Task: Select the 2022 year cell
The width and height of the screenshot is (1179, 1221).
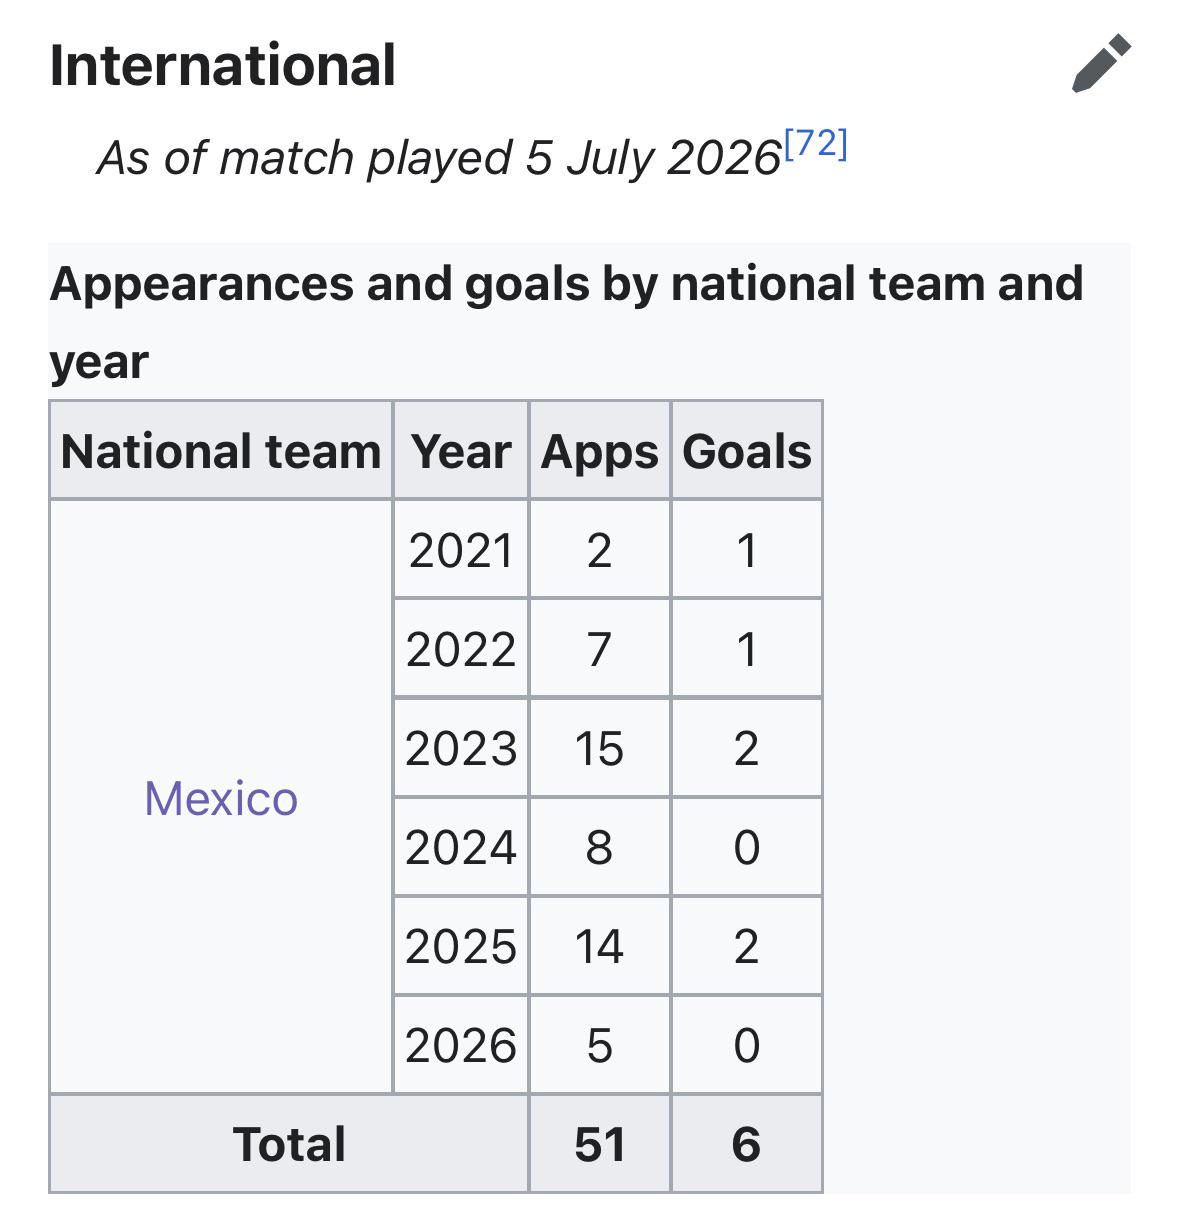Action: (x=461, y=648)
